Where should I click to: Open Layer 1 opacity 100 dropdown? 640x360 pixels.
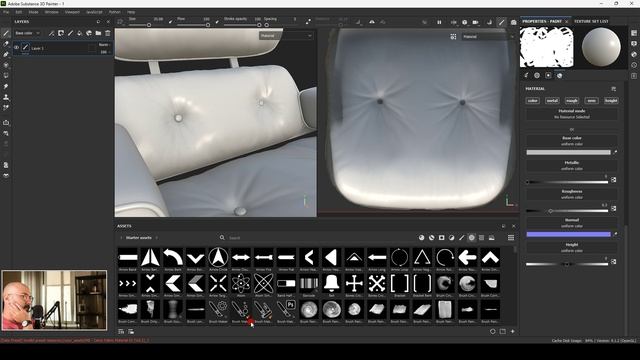pyautogui.click(x=104, y=52)
